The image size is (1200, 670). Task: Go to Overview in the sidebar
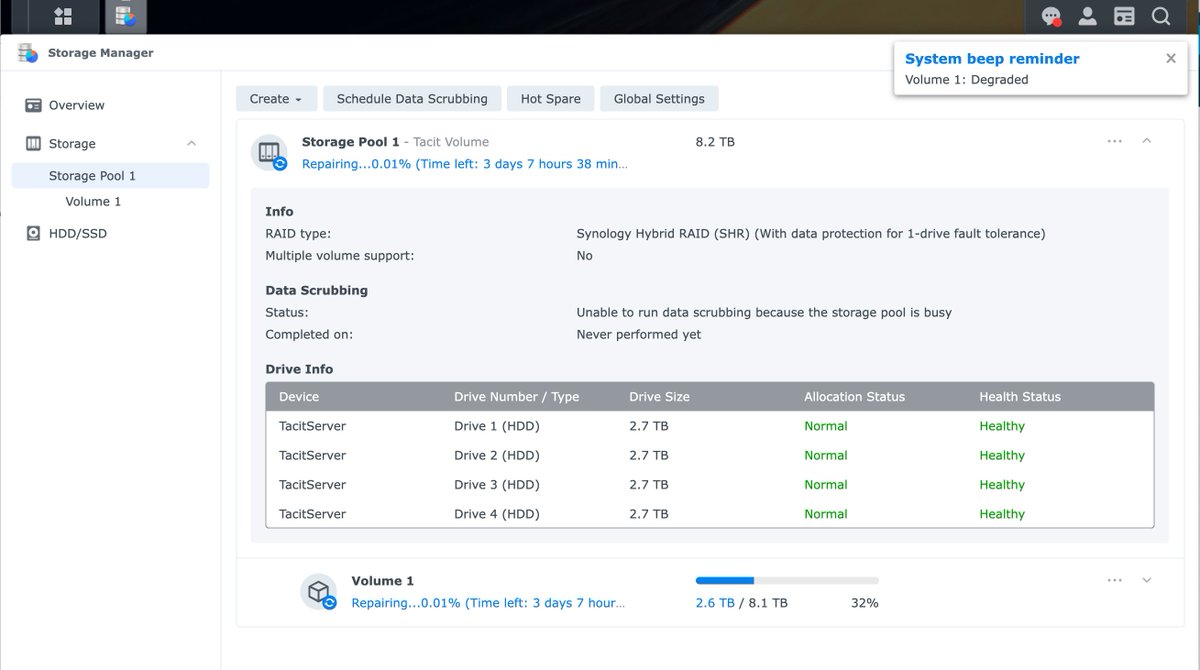click(77, 105)
